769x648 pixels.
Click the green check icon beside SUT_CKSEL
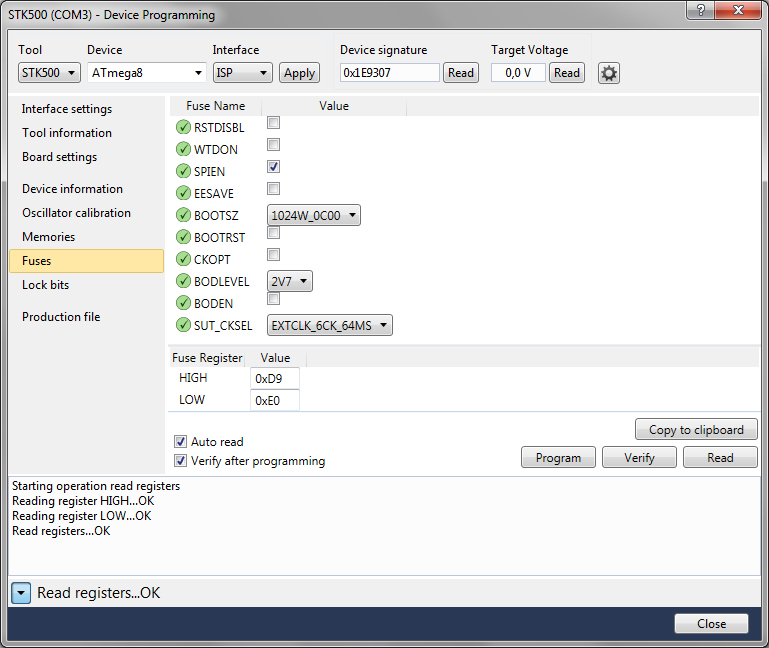[183, 325]
